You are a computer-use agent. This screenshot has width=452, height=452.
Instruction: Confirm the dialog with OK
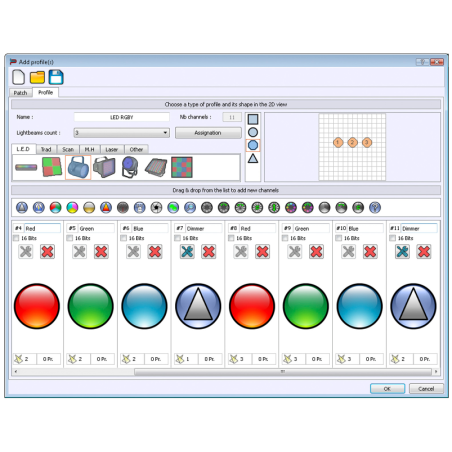[387, 389]
